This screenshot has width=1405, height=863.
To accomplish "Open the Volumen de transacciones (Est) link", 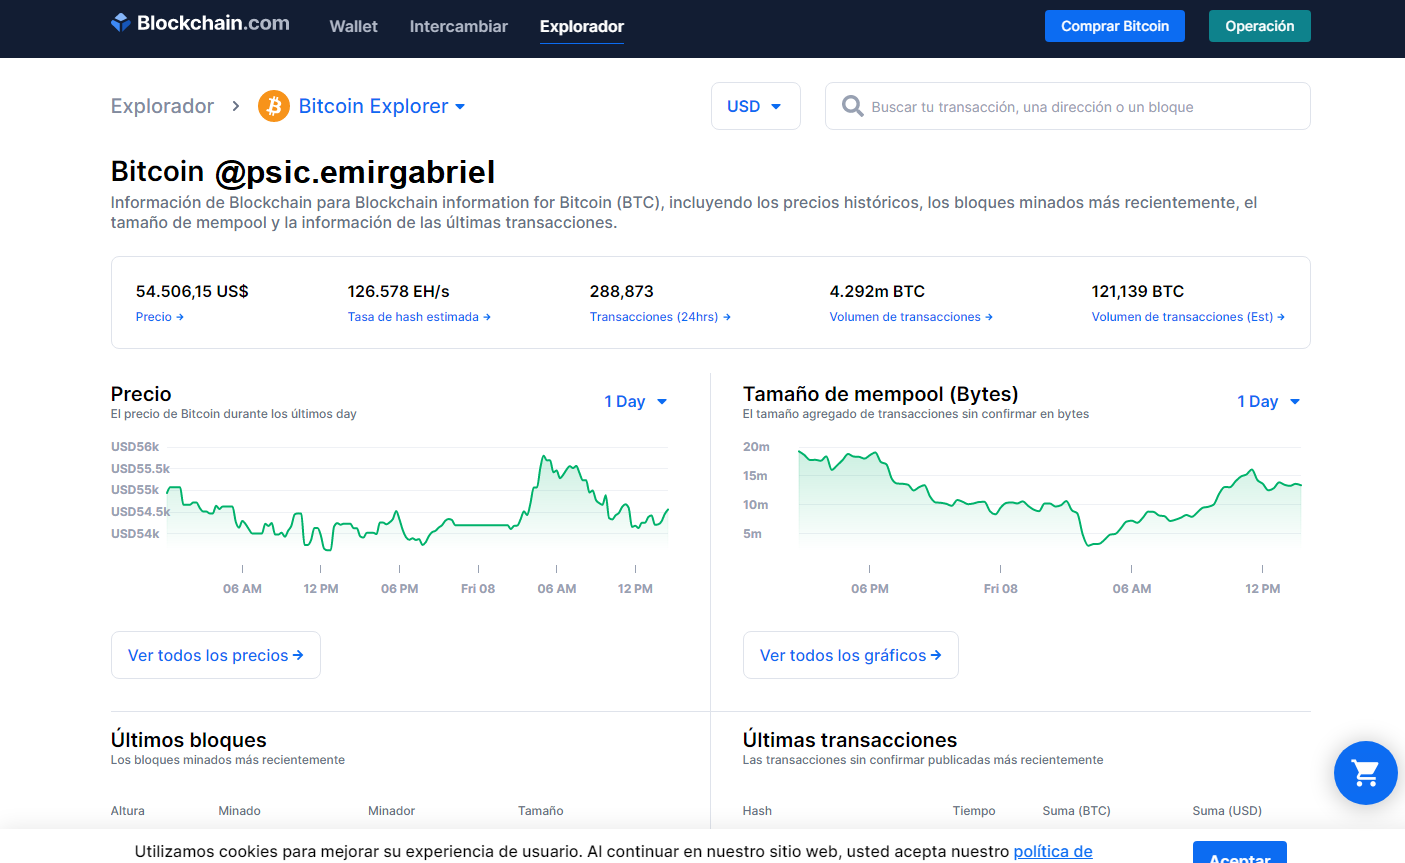I will tap(1188, 317).
